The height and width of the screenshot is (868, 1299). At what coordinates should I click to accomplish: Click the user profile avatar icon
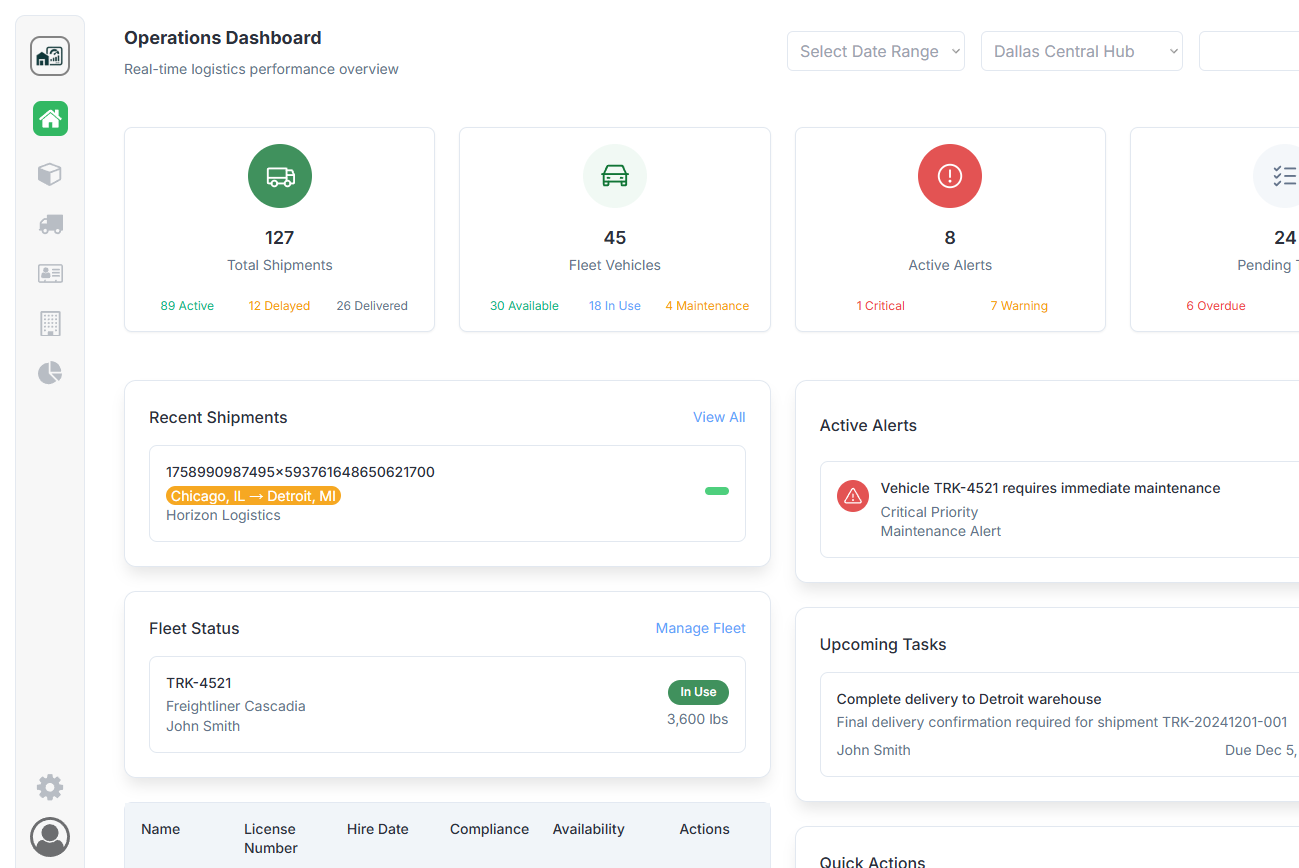50,837
